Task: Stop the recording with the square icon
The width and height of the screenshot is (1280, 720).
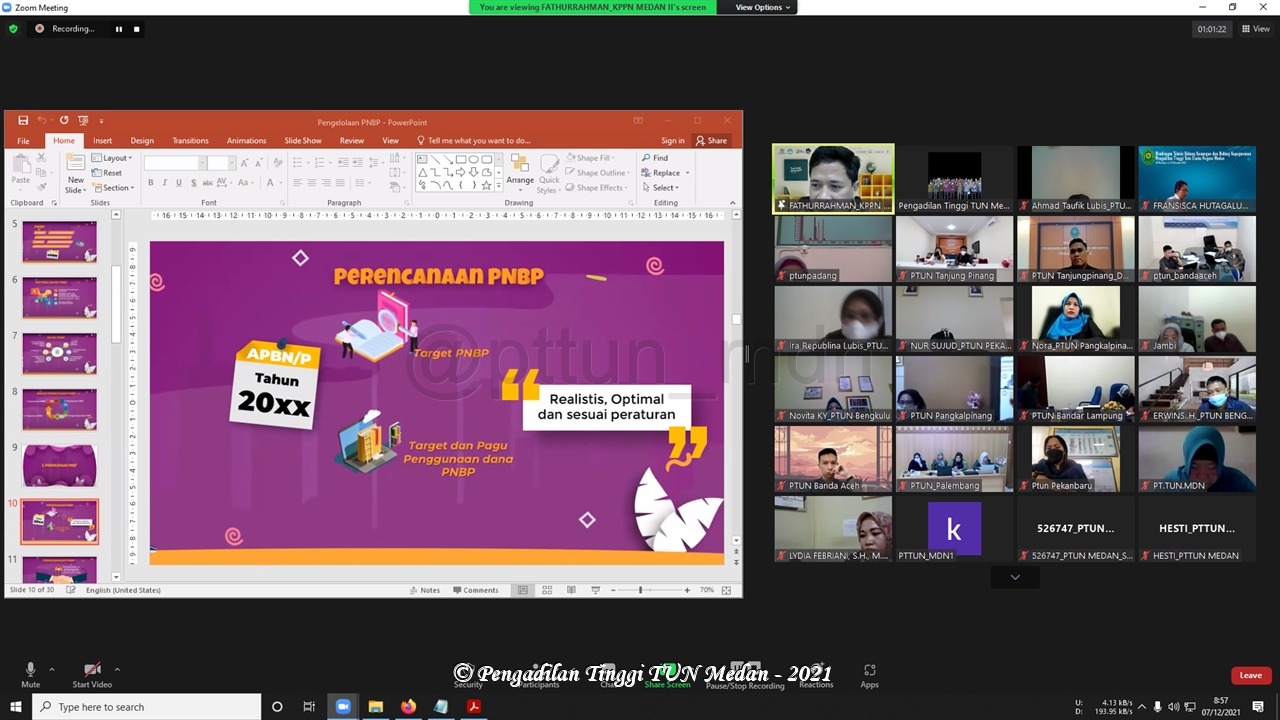Action: pos(137,29)
